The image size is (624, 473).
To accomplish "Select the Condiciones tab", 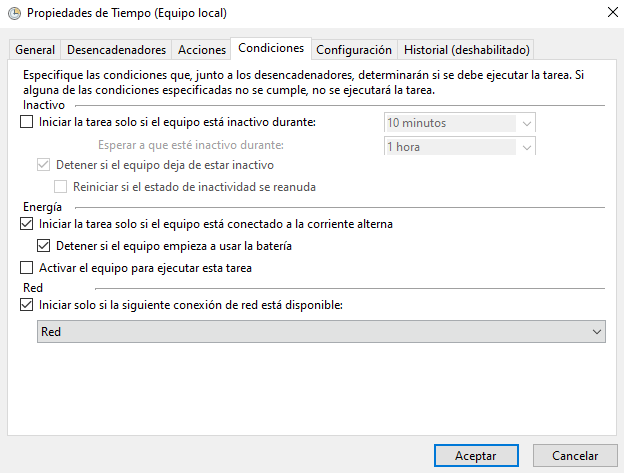I will coord(271,48).
